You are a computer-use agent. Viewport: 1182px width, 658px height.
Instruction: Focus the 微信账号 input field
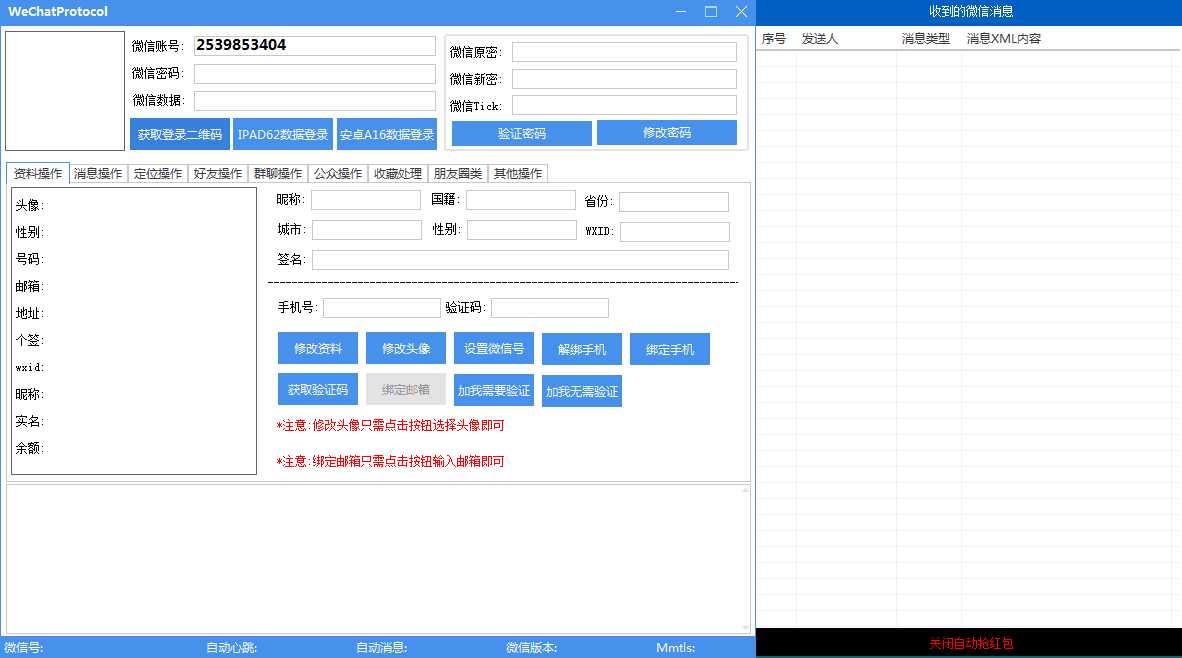(314, 45)
